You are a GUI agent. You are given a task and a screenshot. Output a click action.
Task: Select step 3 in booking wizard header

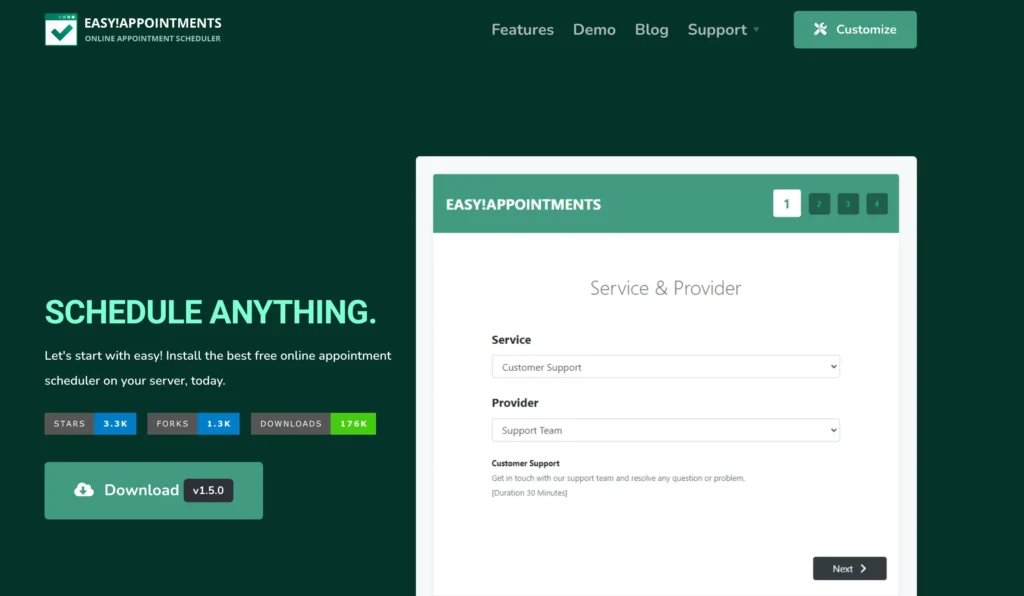coord(847,203)
